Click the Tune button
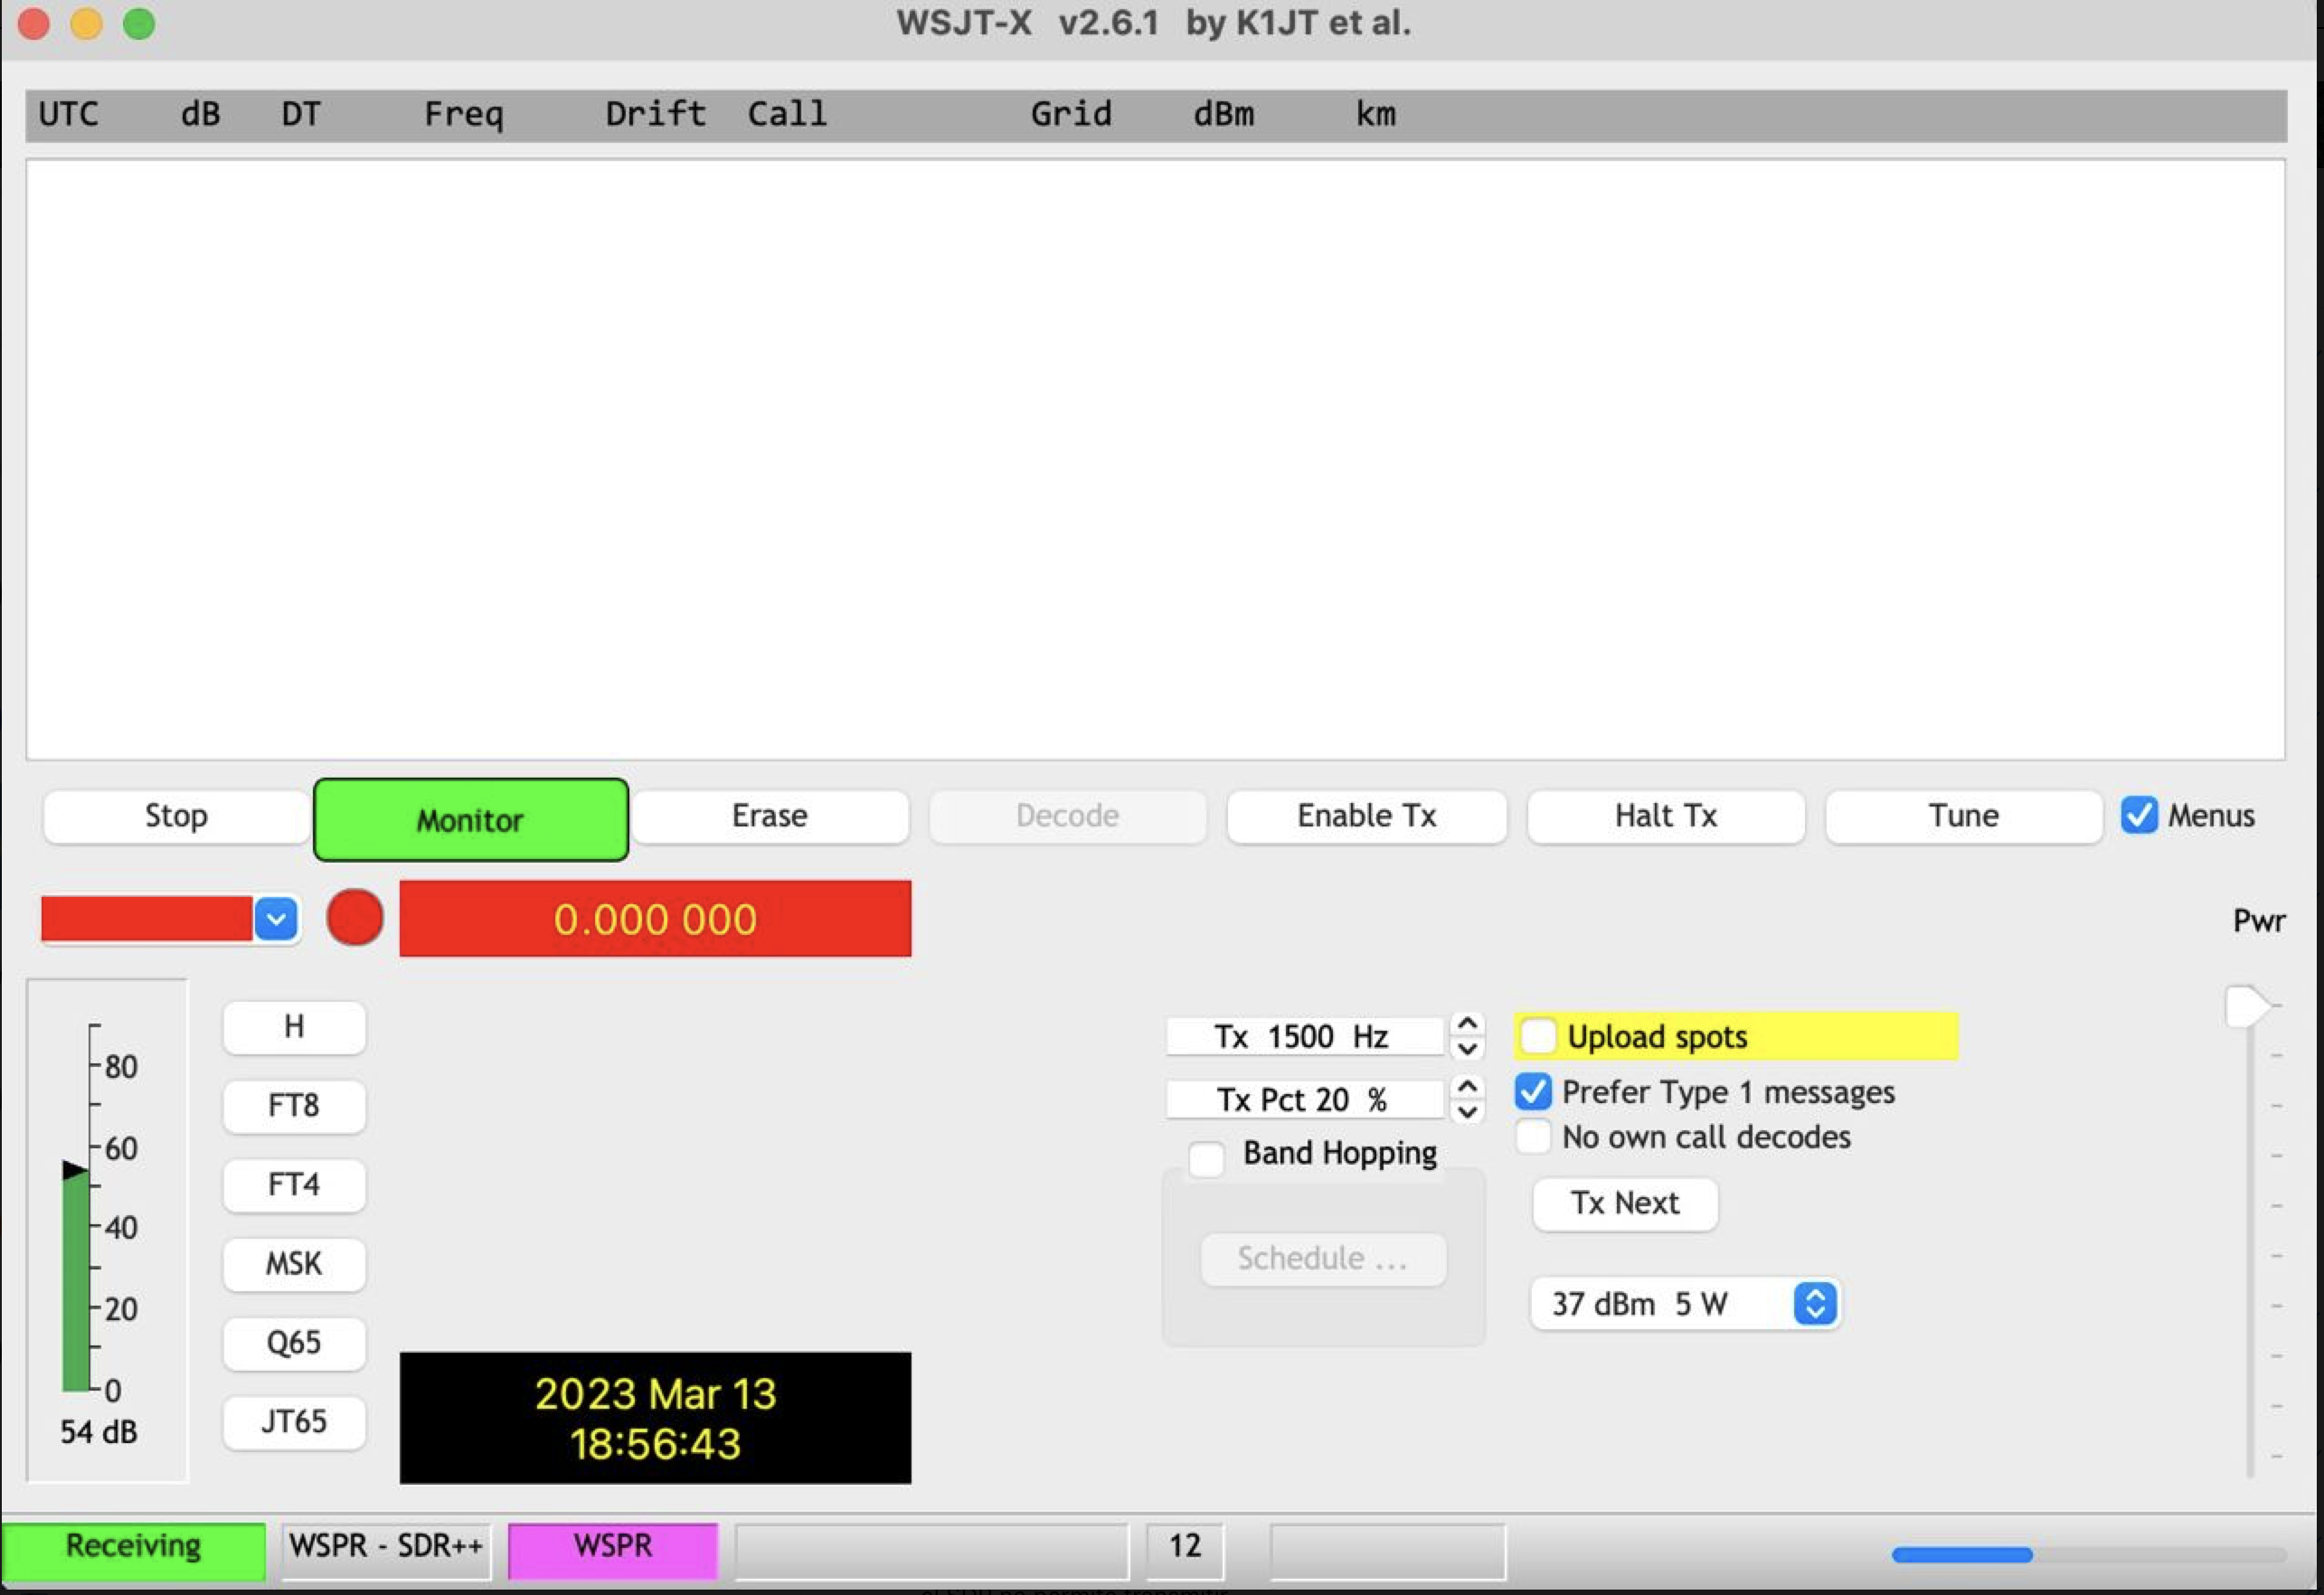Image resolution: width=2324 pixels, height=1595 pixels. [1963, 816]
